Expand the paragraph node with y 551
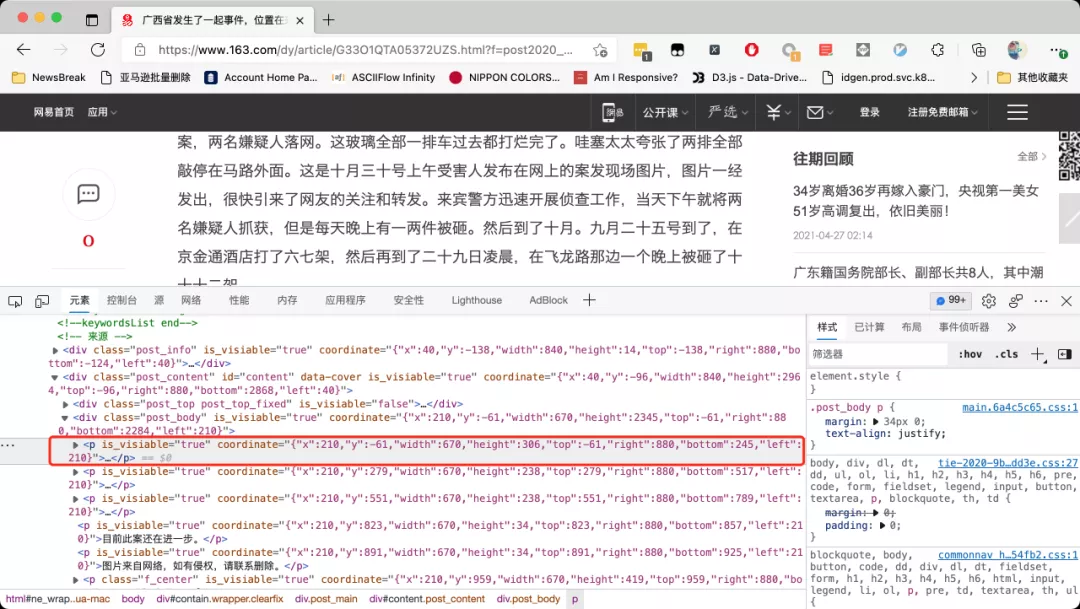Image resolution: width=1080 pixels, height=609 pixels. pyautogui.click(x=76, y=499)
